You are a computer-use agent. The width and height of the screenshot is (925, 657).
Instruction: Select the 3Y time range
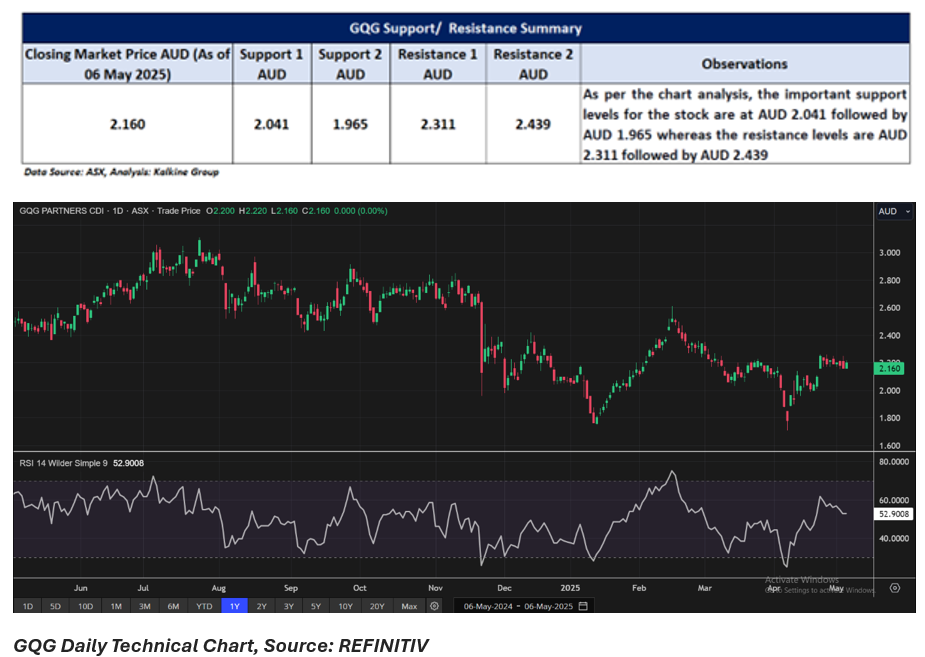click(289, 606)
